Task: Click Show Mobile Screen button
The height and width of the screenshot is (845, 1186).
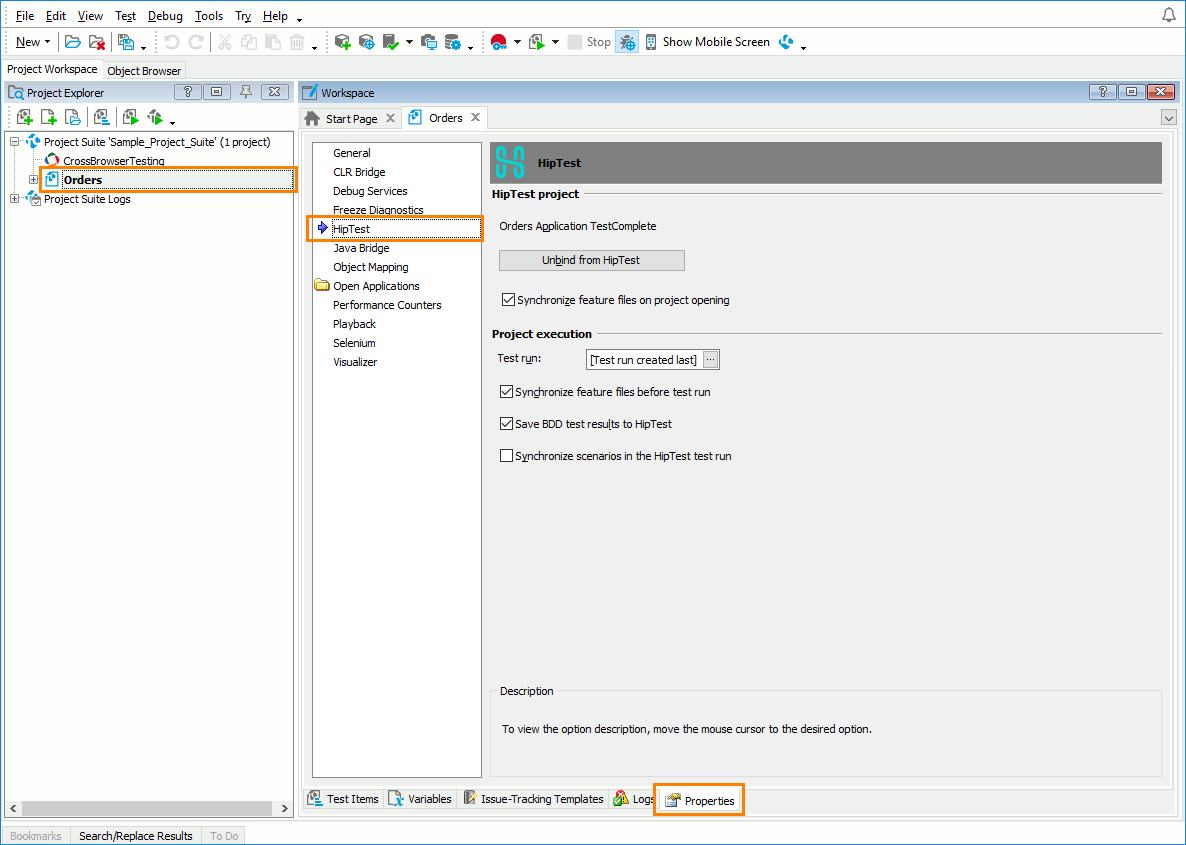Action: 708,42
